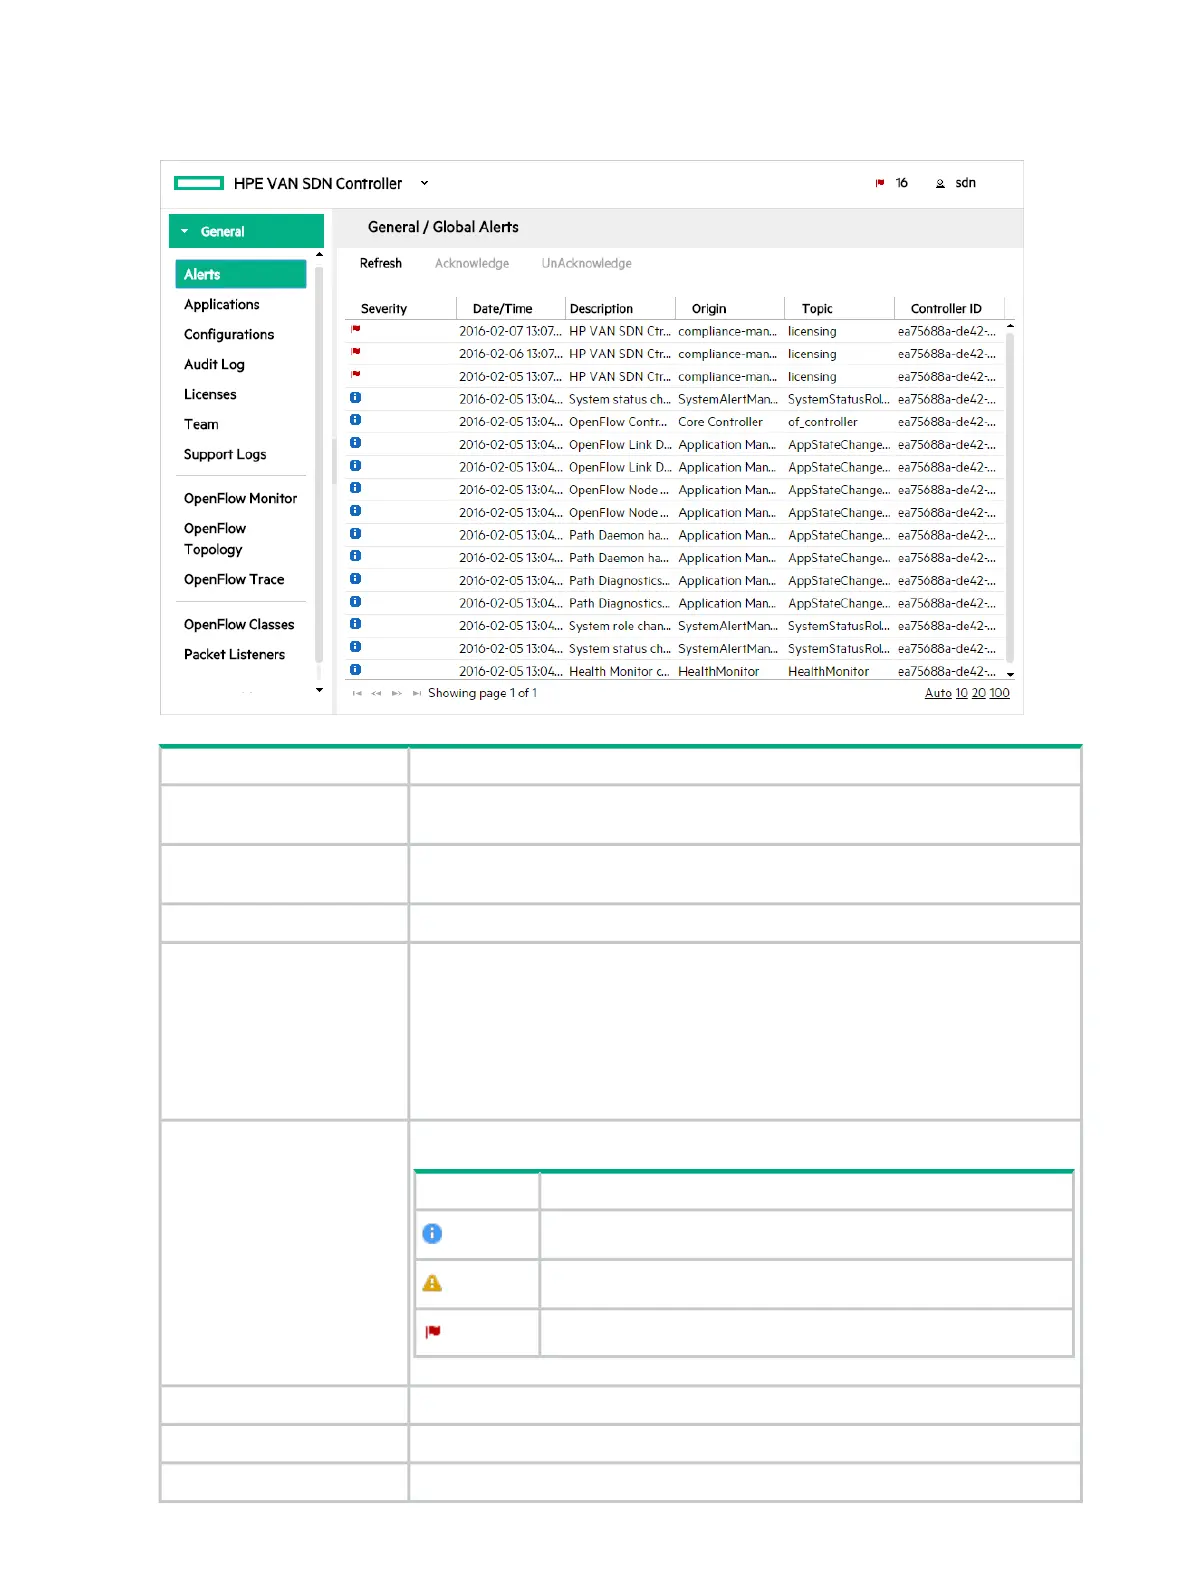Open OpenFlow Monitor page

click(240, 498)
